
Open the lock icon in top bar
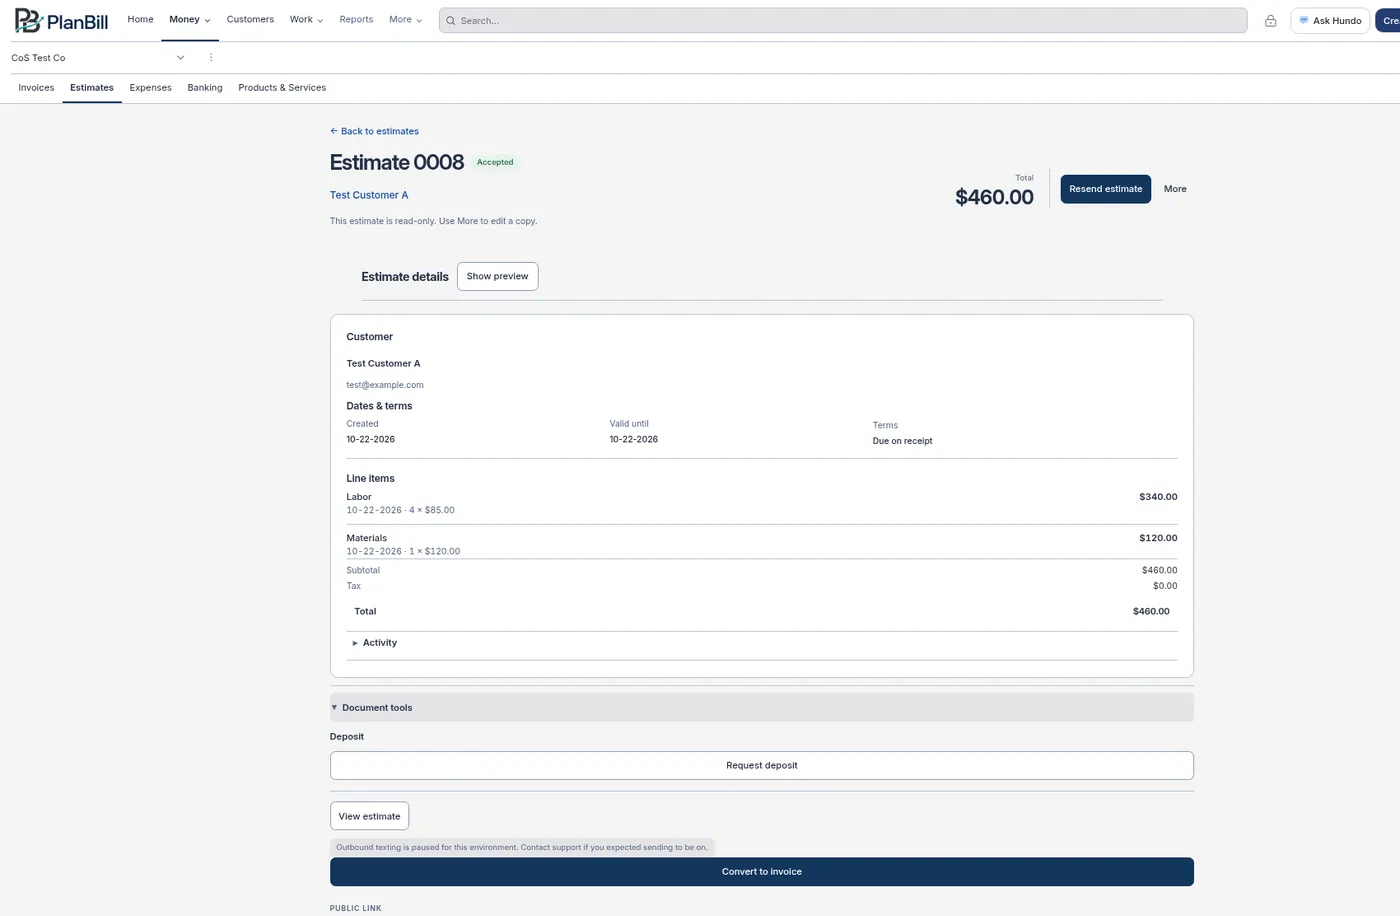(1270, 20)
